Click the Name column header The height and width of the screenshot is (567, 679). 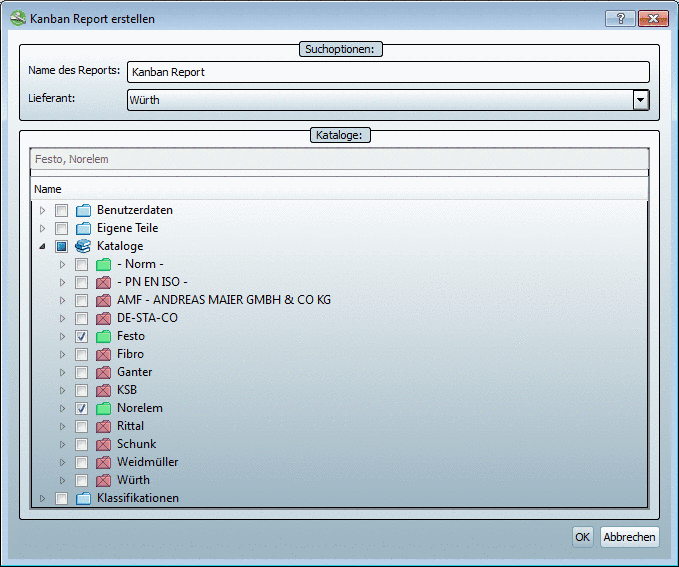tap(339, 189)
